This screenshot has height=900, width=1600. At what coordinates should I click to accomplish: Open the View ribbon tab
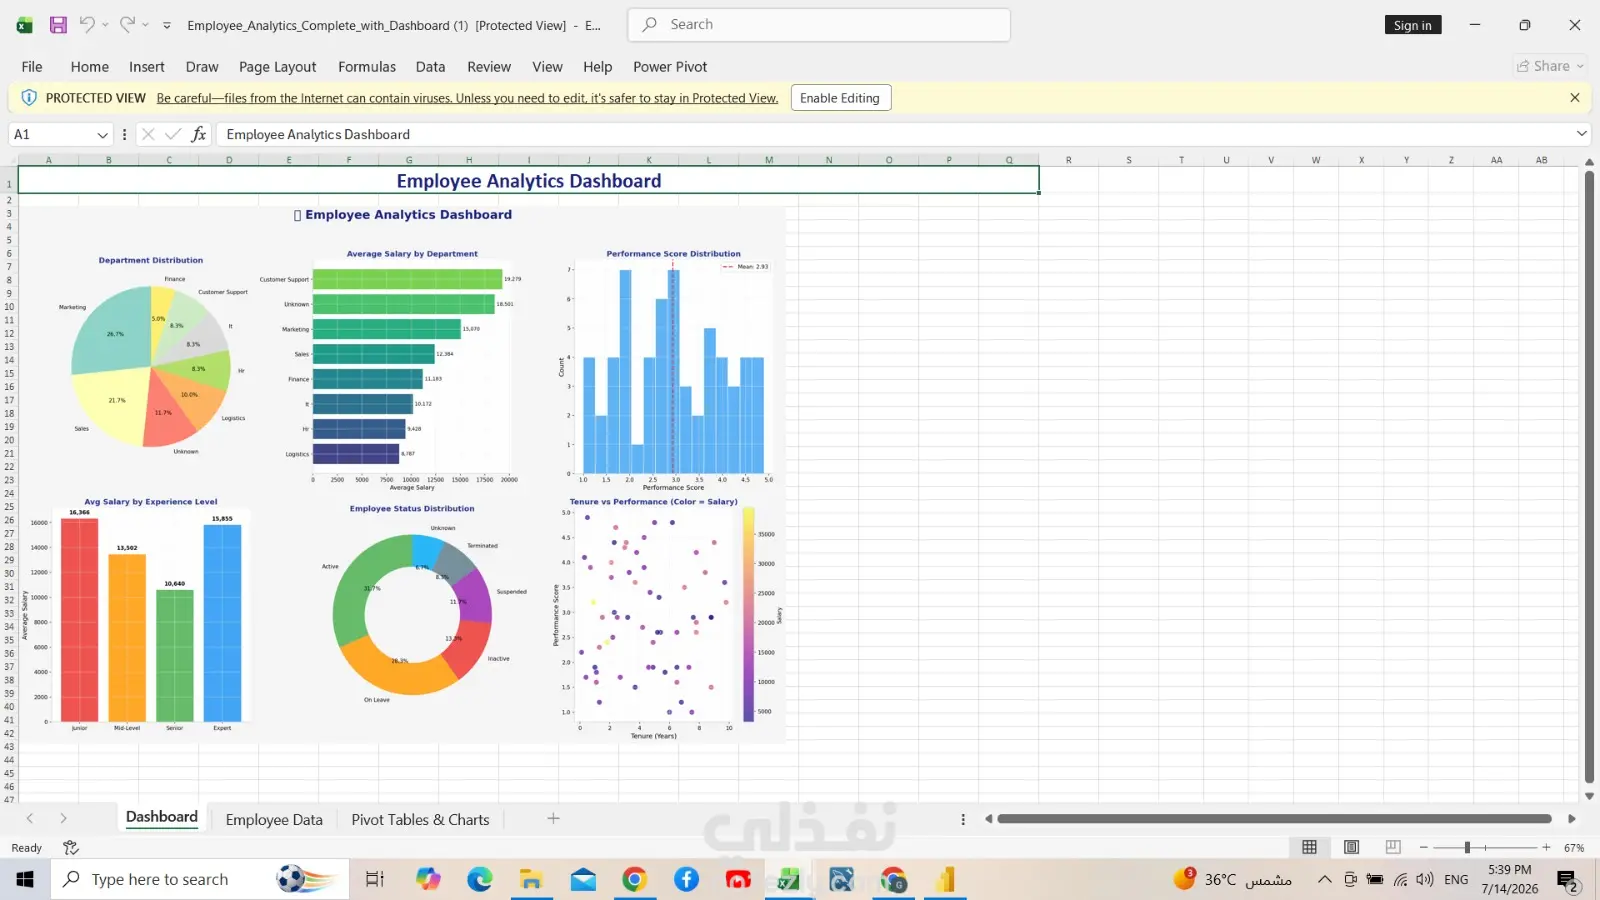(x=547, y=67)
